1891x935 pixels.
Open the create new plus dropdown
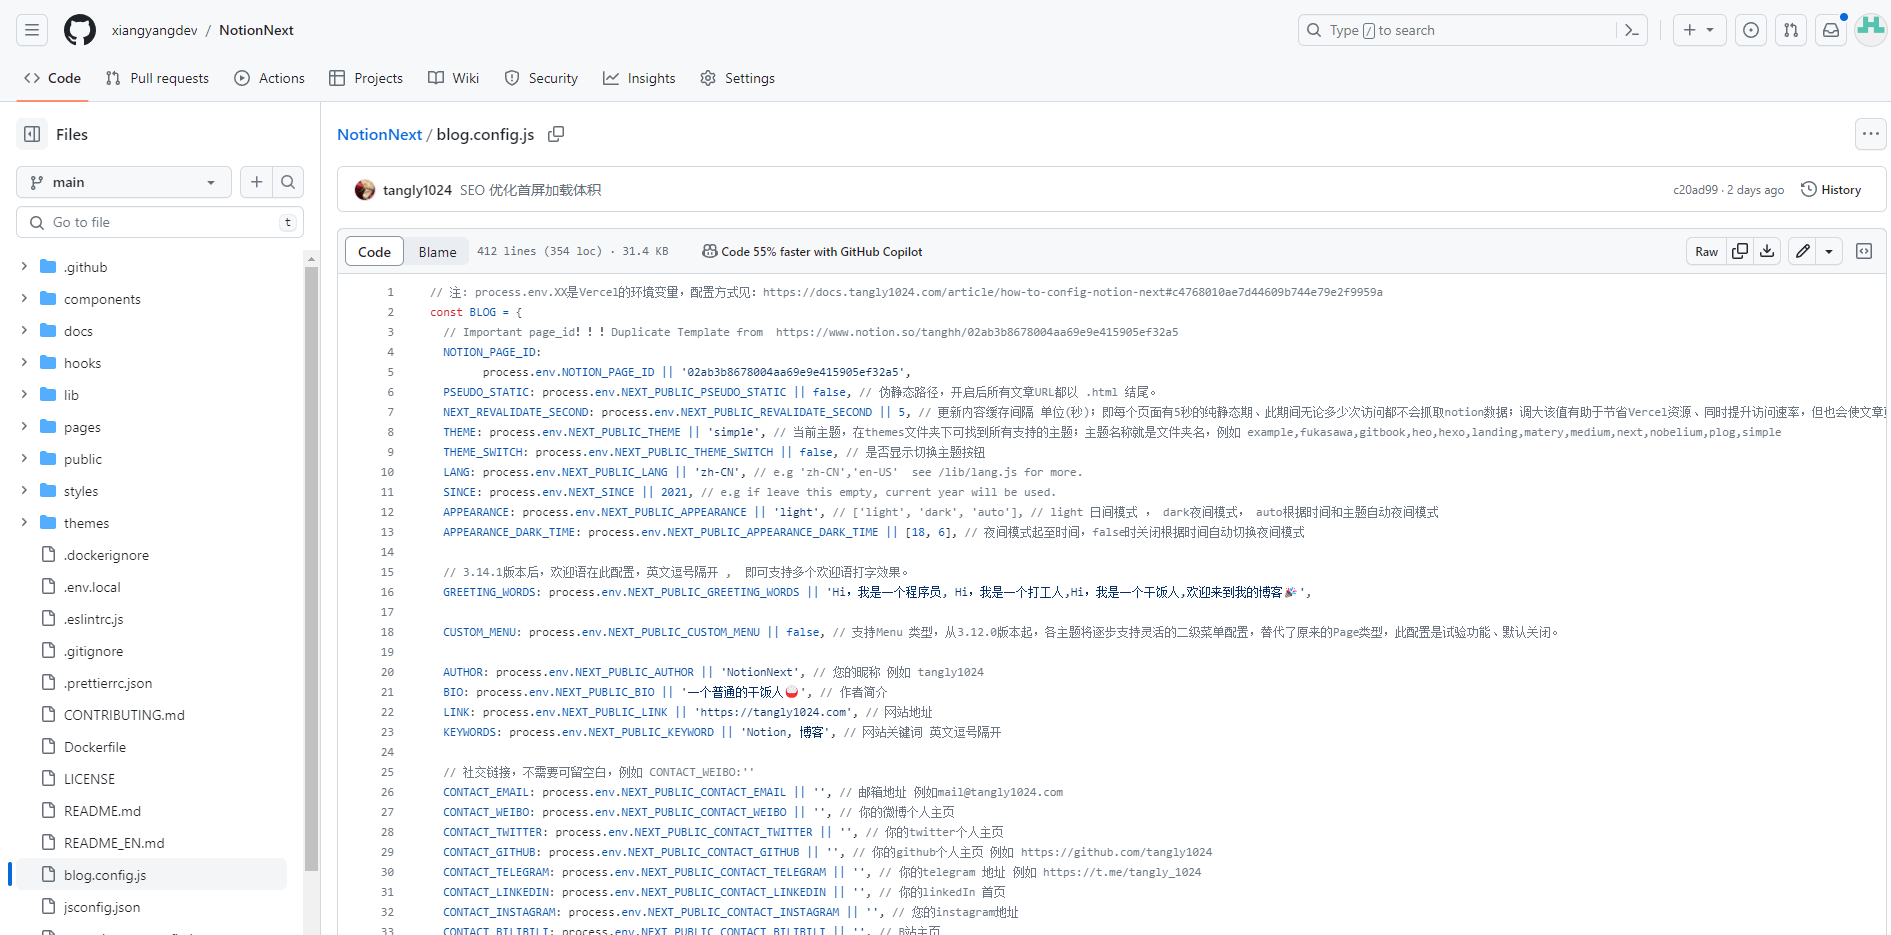pos(1699,30)
